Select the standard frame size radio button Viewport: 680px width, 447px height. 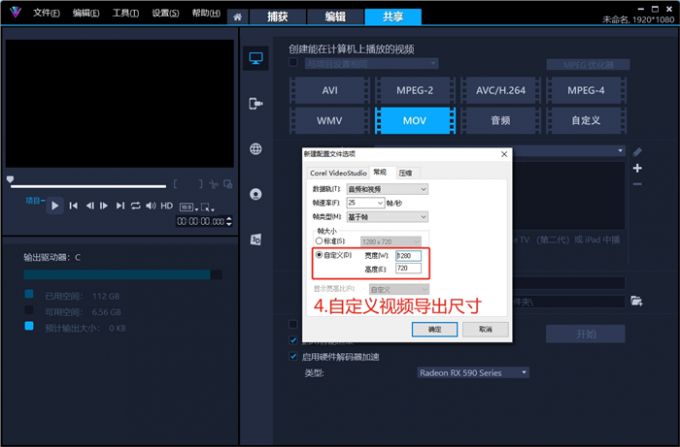pyautogui.click(x=319, y=241)
